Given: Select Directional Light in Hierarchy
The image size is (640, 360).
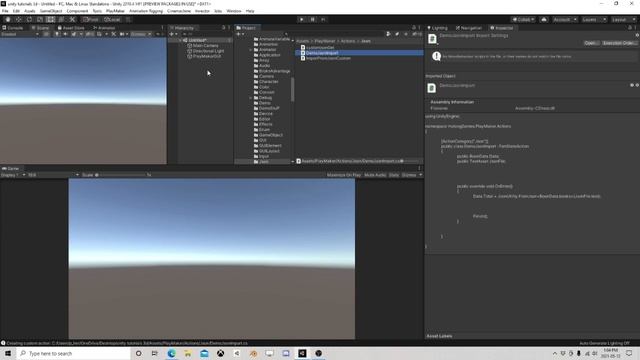Looking at the screenshot, I should coord(208,51).
